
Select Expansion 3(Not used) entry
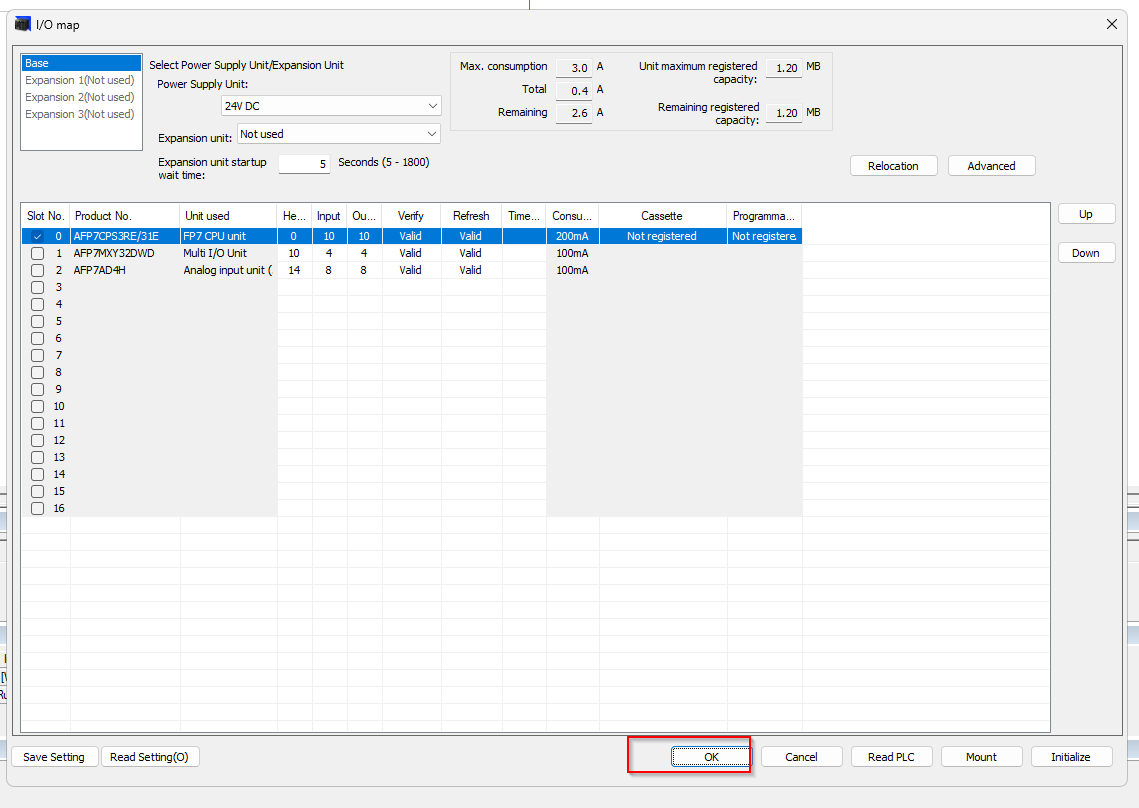(79, 114)
